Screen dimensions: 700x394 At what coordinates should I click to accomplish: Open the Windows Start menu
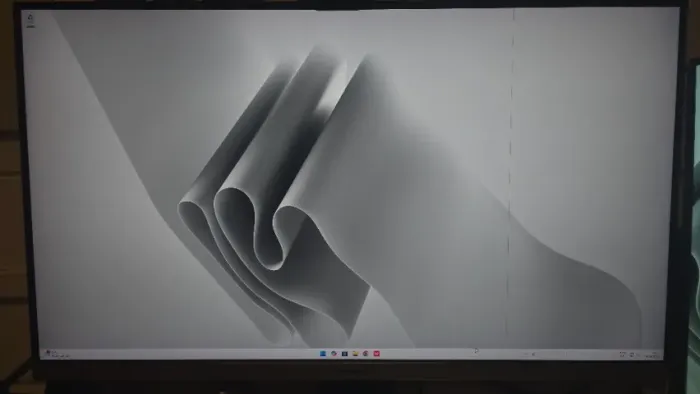(323, 353)
